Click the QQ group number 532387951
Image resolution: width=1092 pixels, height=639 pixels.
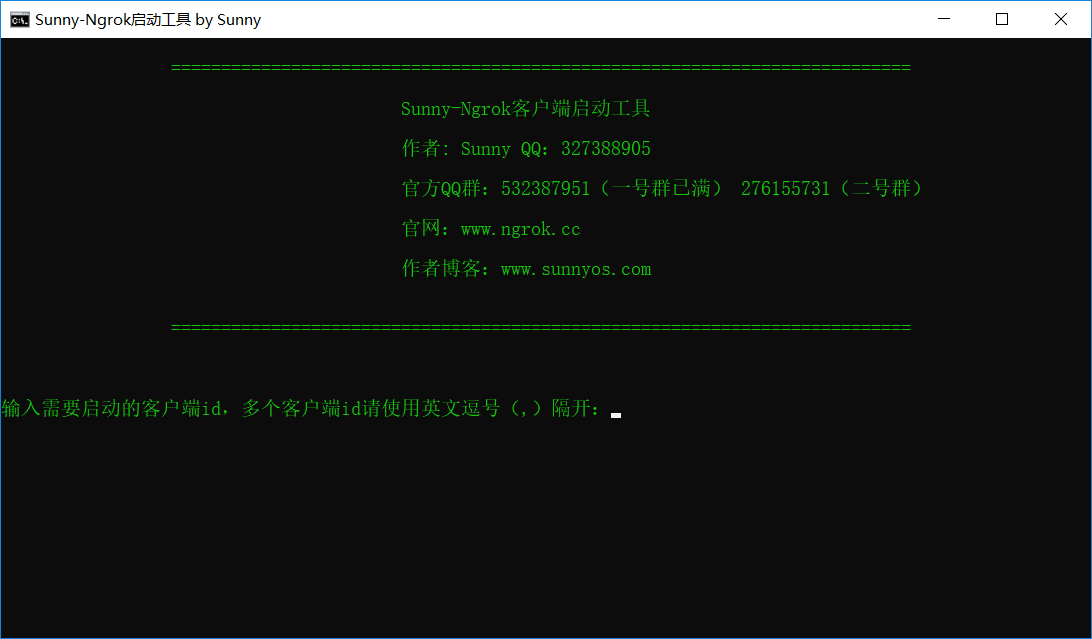(x=545, y=189)
